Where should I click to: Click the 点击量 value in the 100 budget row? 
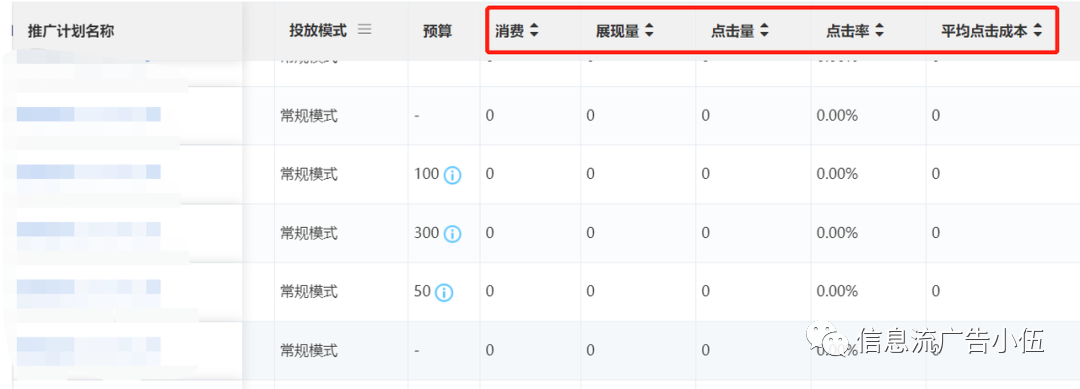(x=705, y=174)
